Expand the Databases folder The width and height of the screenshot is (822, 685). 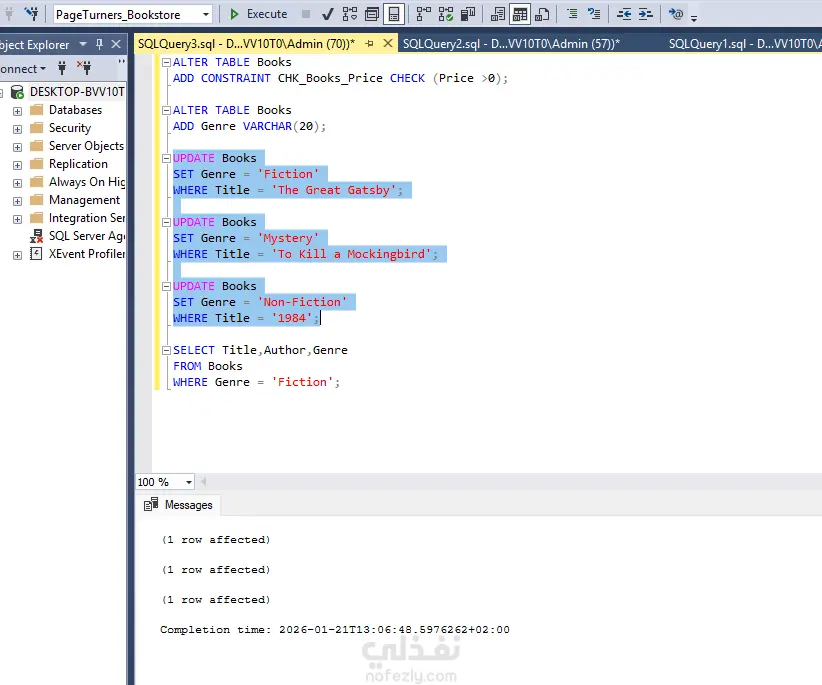tap(17, 111)
